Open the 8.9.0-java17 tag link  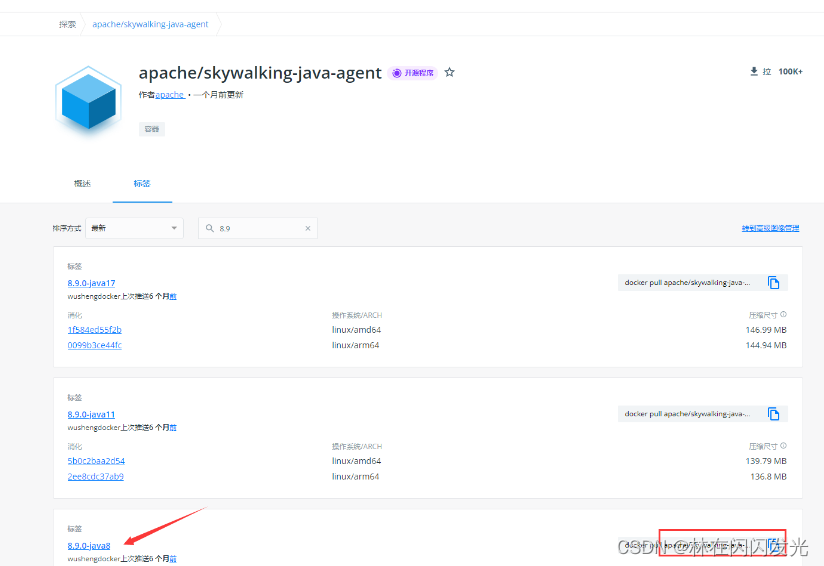(x=91, y=283)
